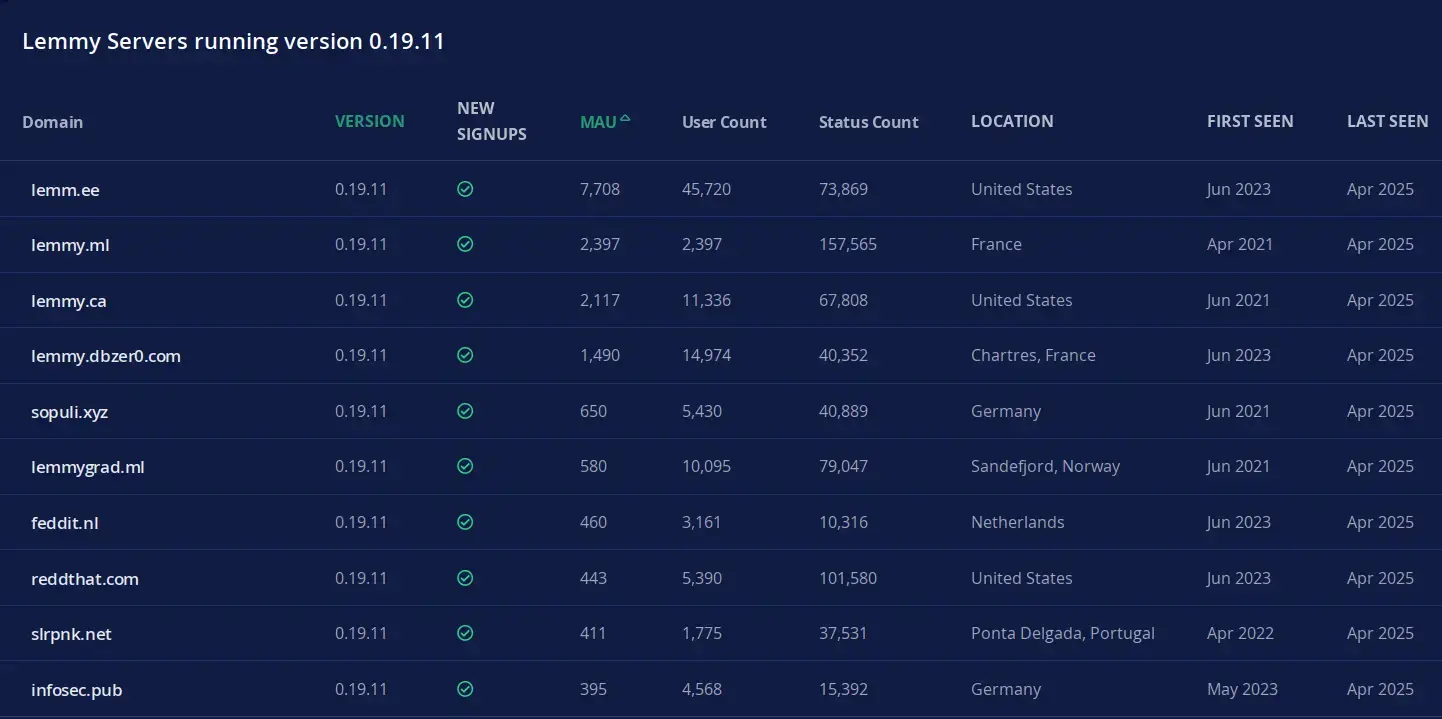Click status count 10,316
This screenshot has width=1442, height=719.
coord(843,522)
